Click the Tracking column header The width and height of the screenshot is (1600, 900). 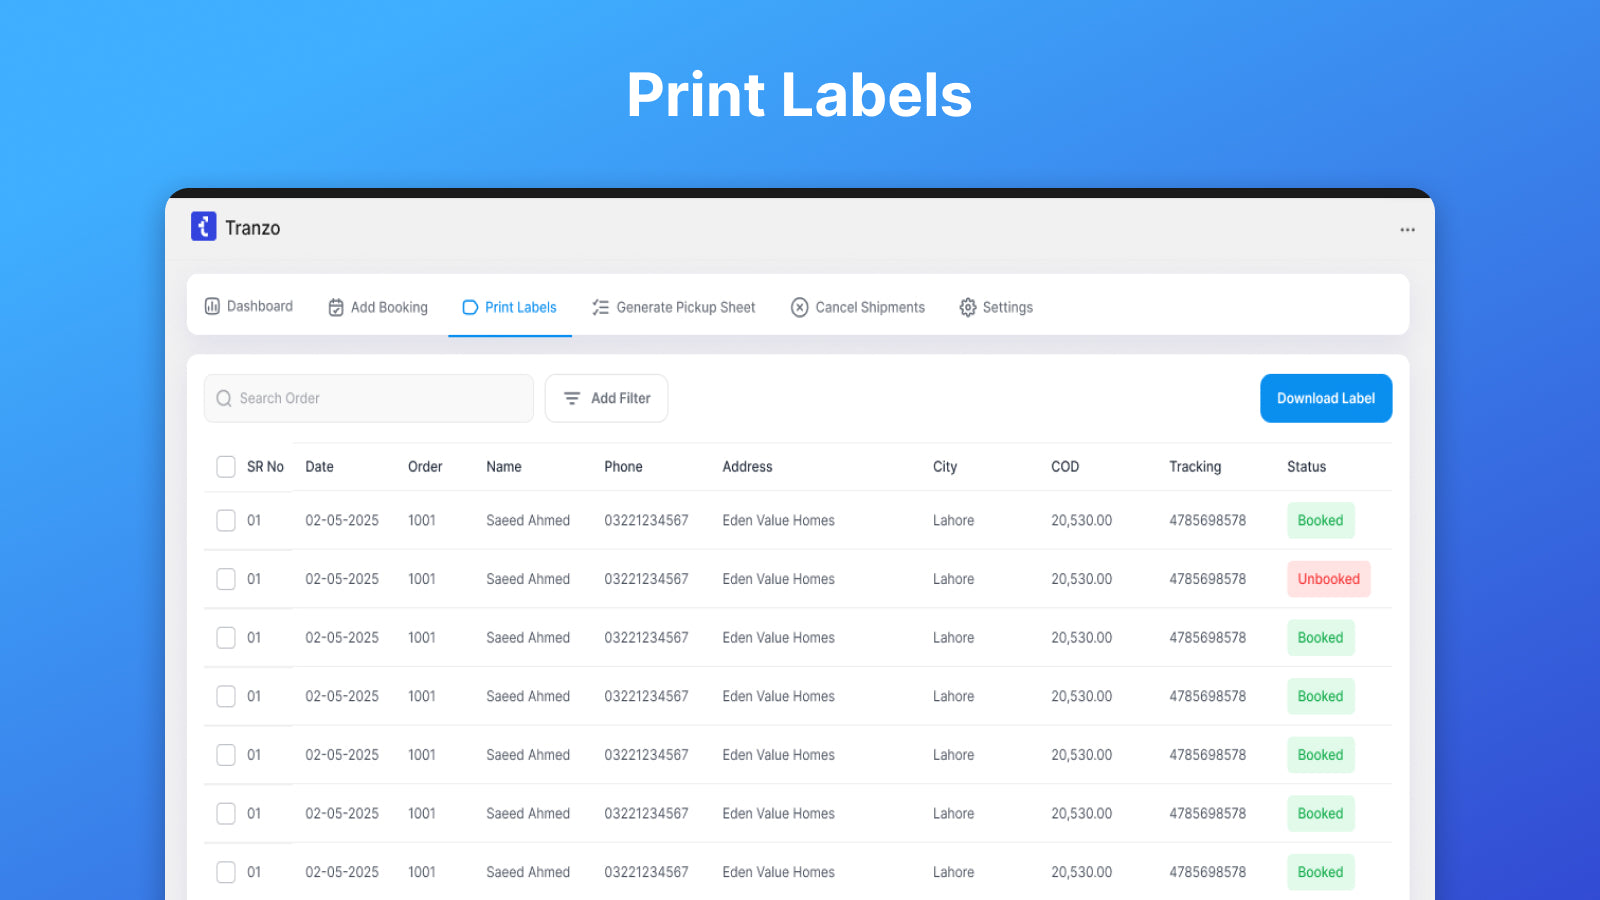point(1195,467)
